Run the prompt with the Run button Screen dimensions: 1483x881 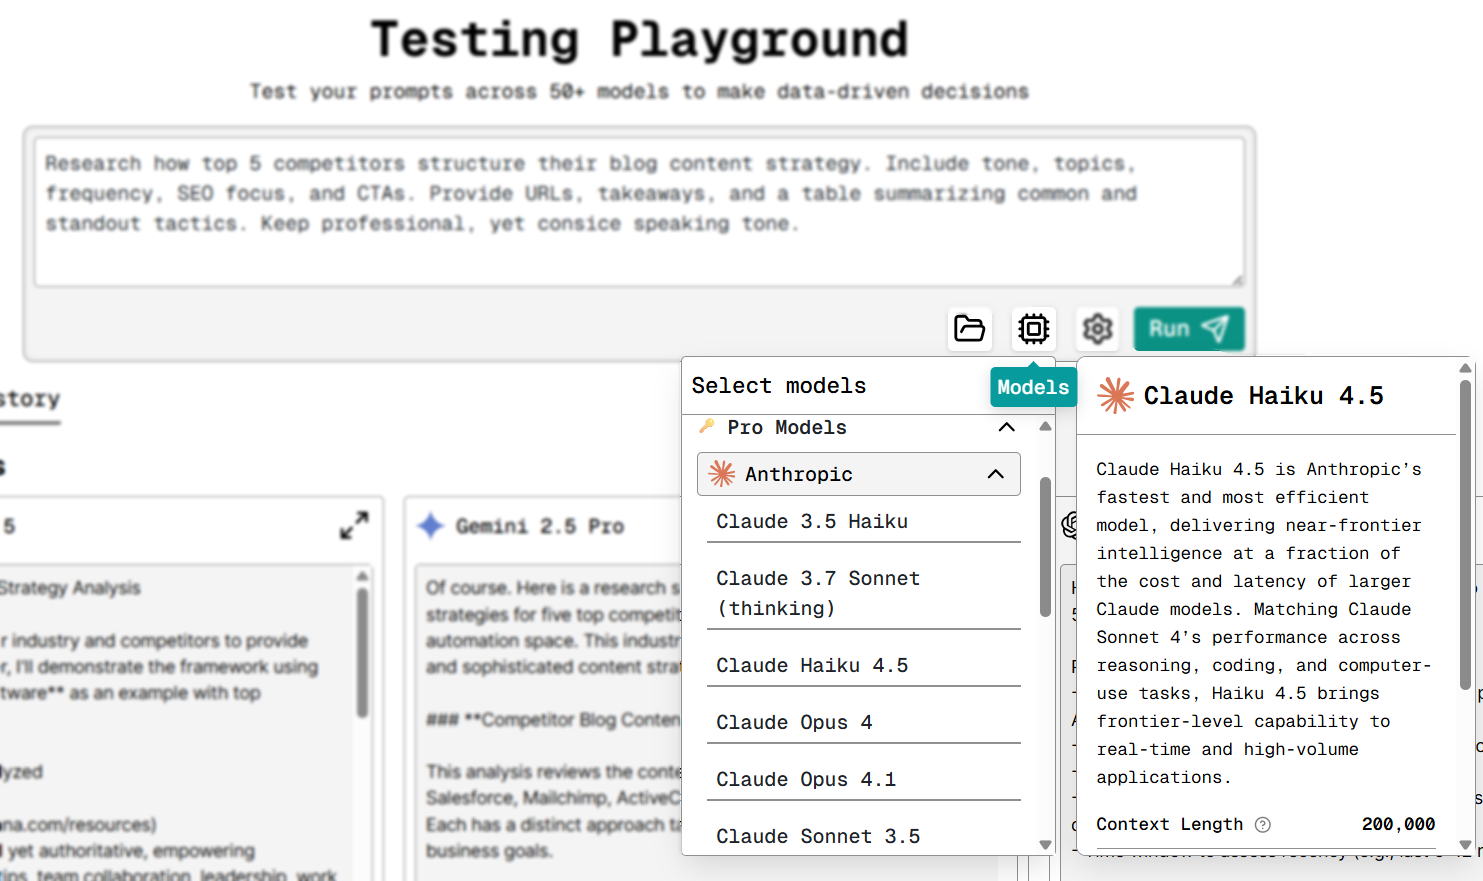(1189, 328)
